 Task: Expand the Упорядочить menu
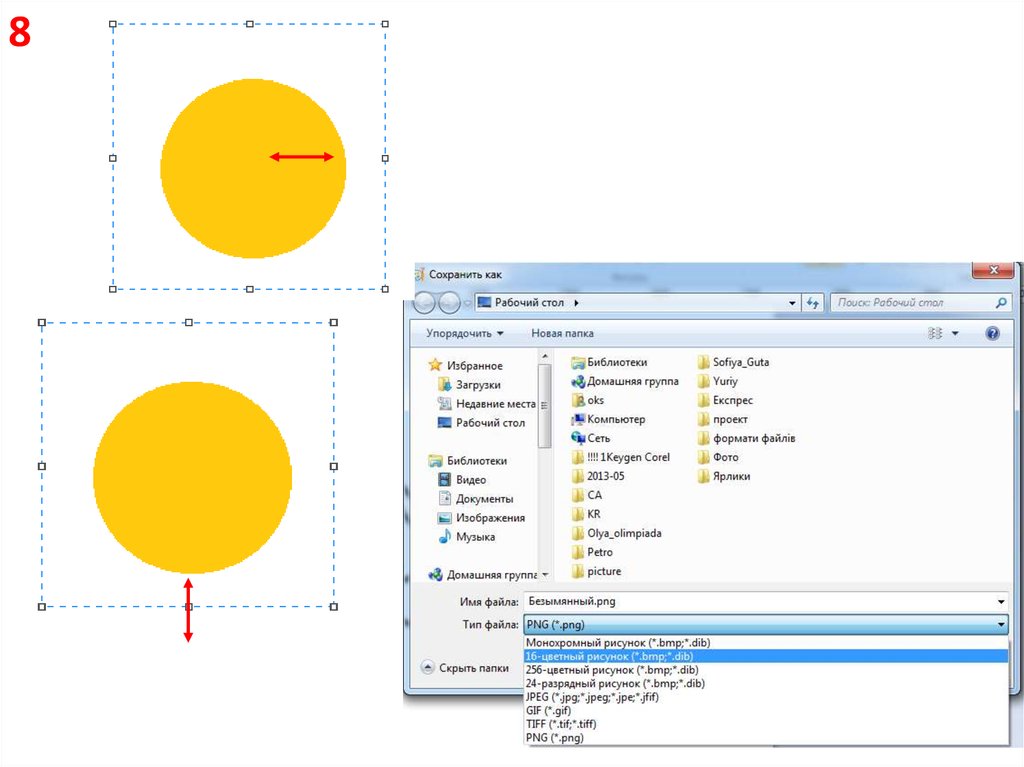[x=465, y=333]
